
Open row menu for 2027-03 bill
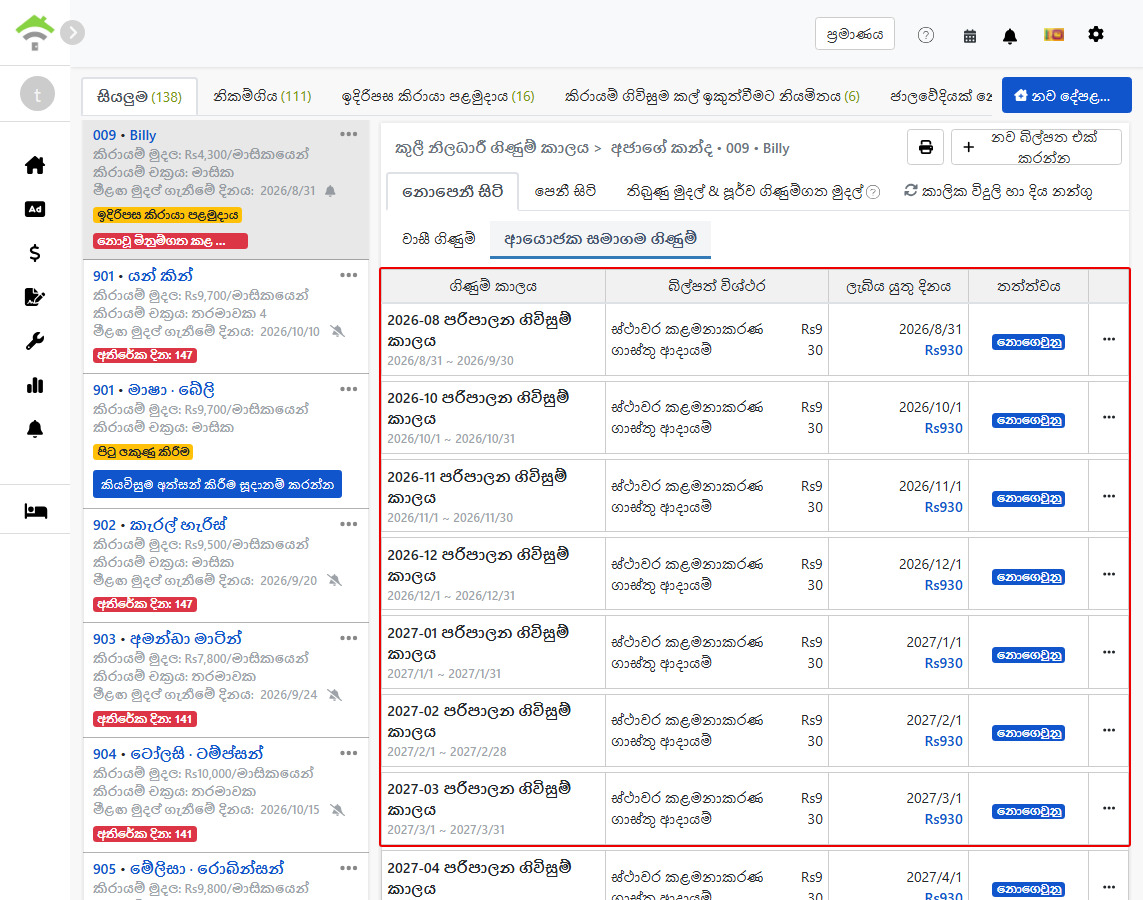1109,807
